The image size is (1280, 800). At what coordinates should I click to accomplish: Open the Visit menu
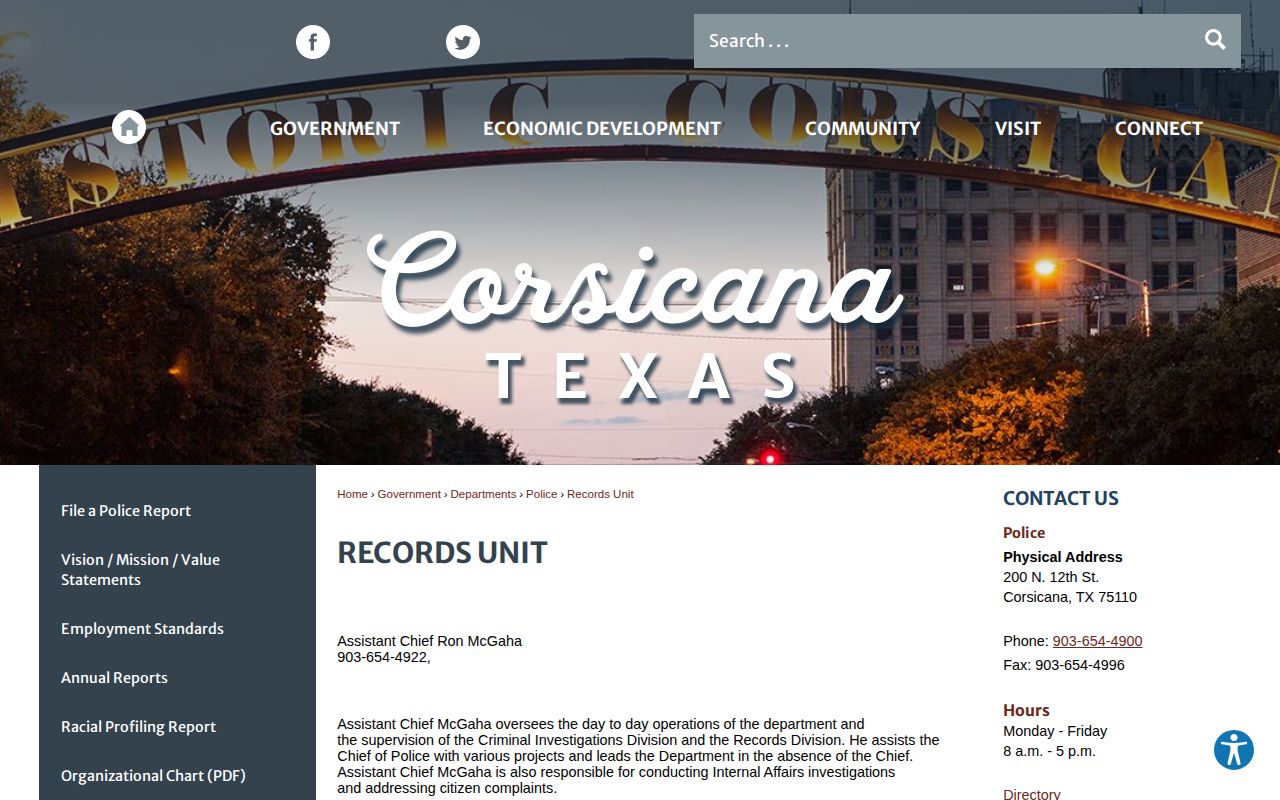coord(1018,128)
